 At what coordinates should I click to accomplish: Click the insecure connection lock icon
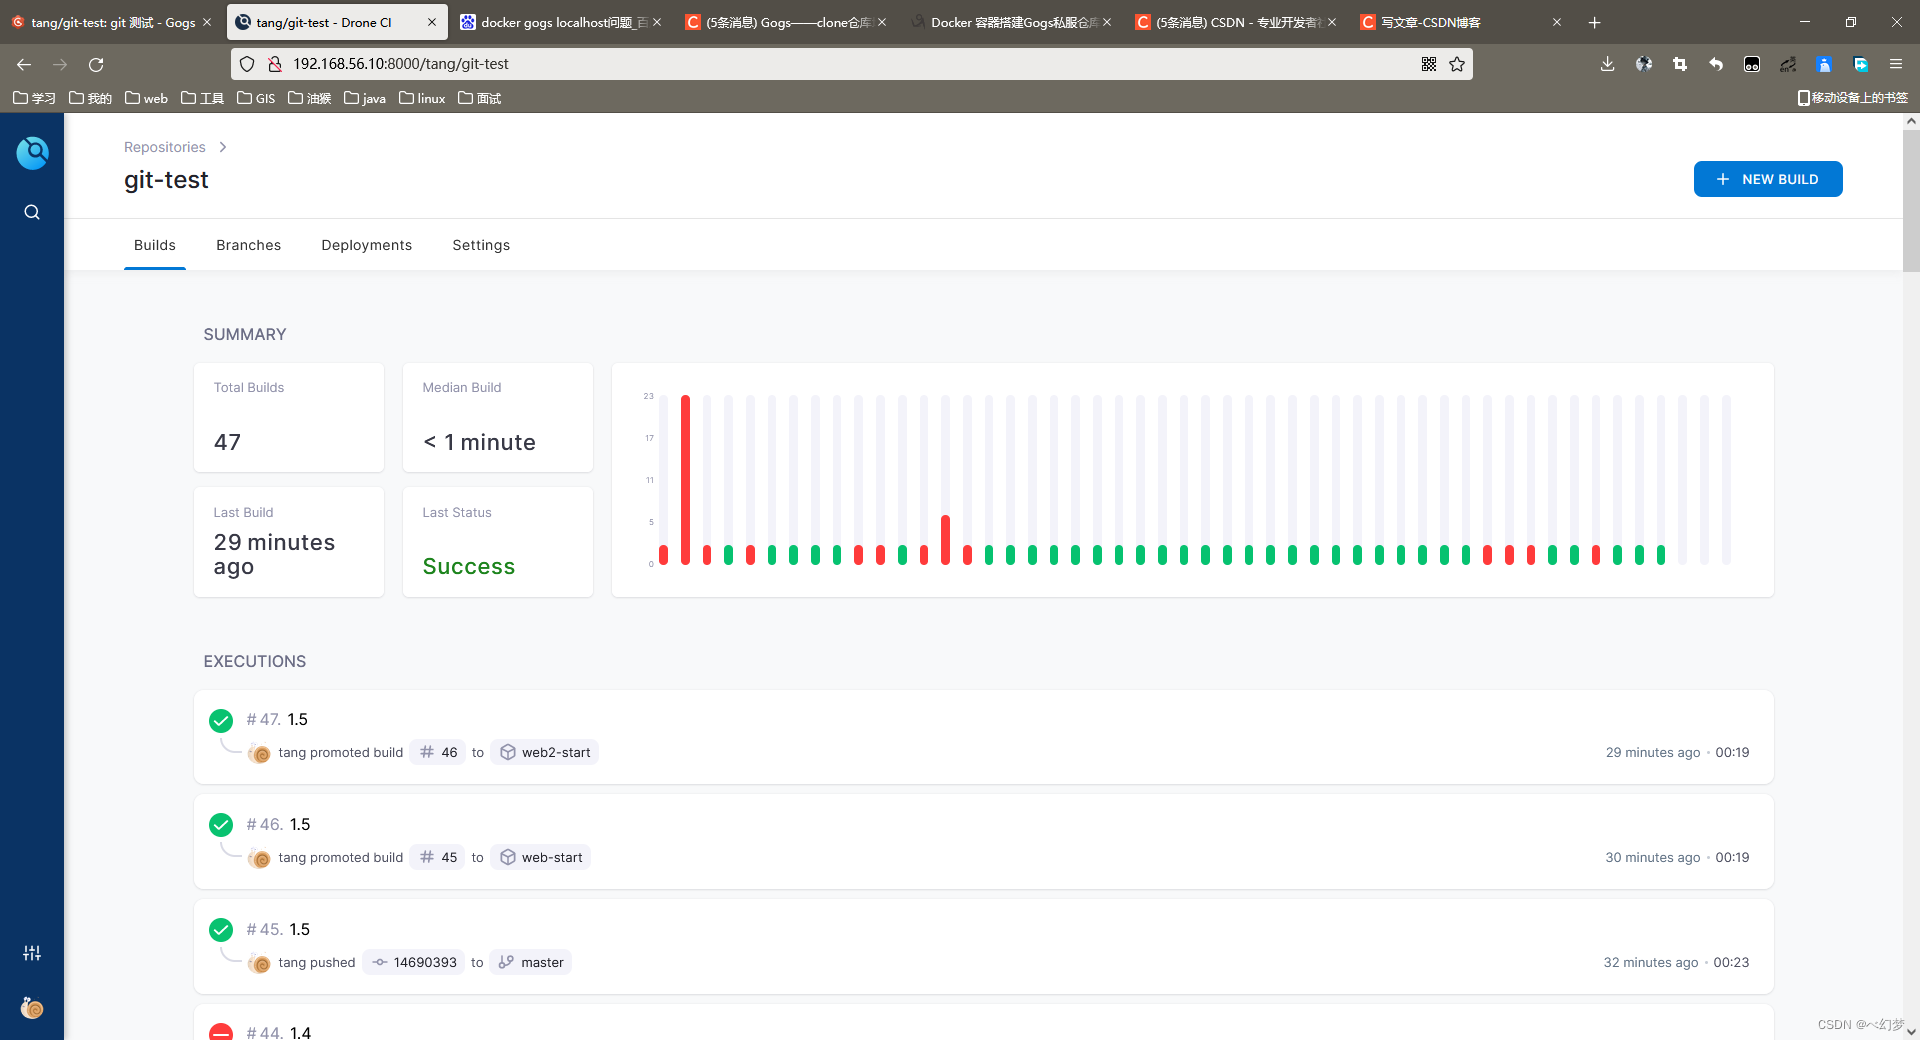[274, 64]
